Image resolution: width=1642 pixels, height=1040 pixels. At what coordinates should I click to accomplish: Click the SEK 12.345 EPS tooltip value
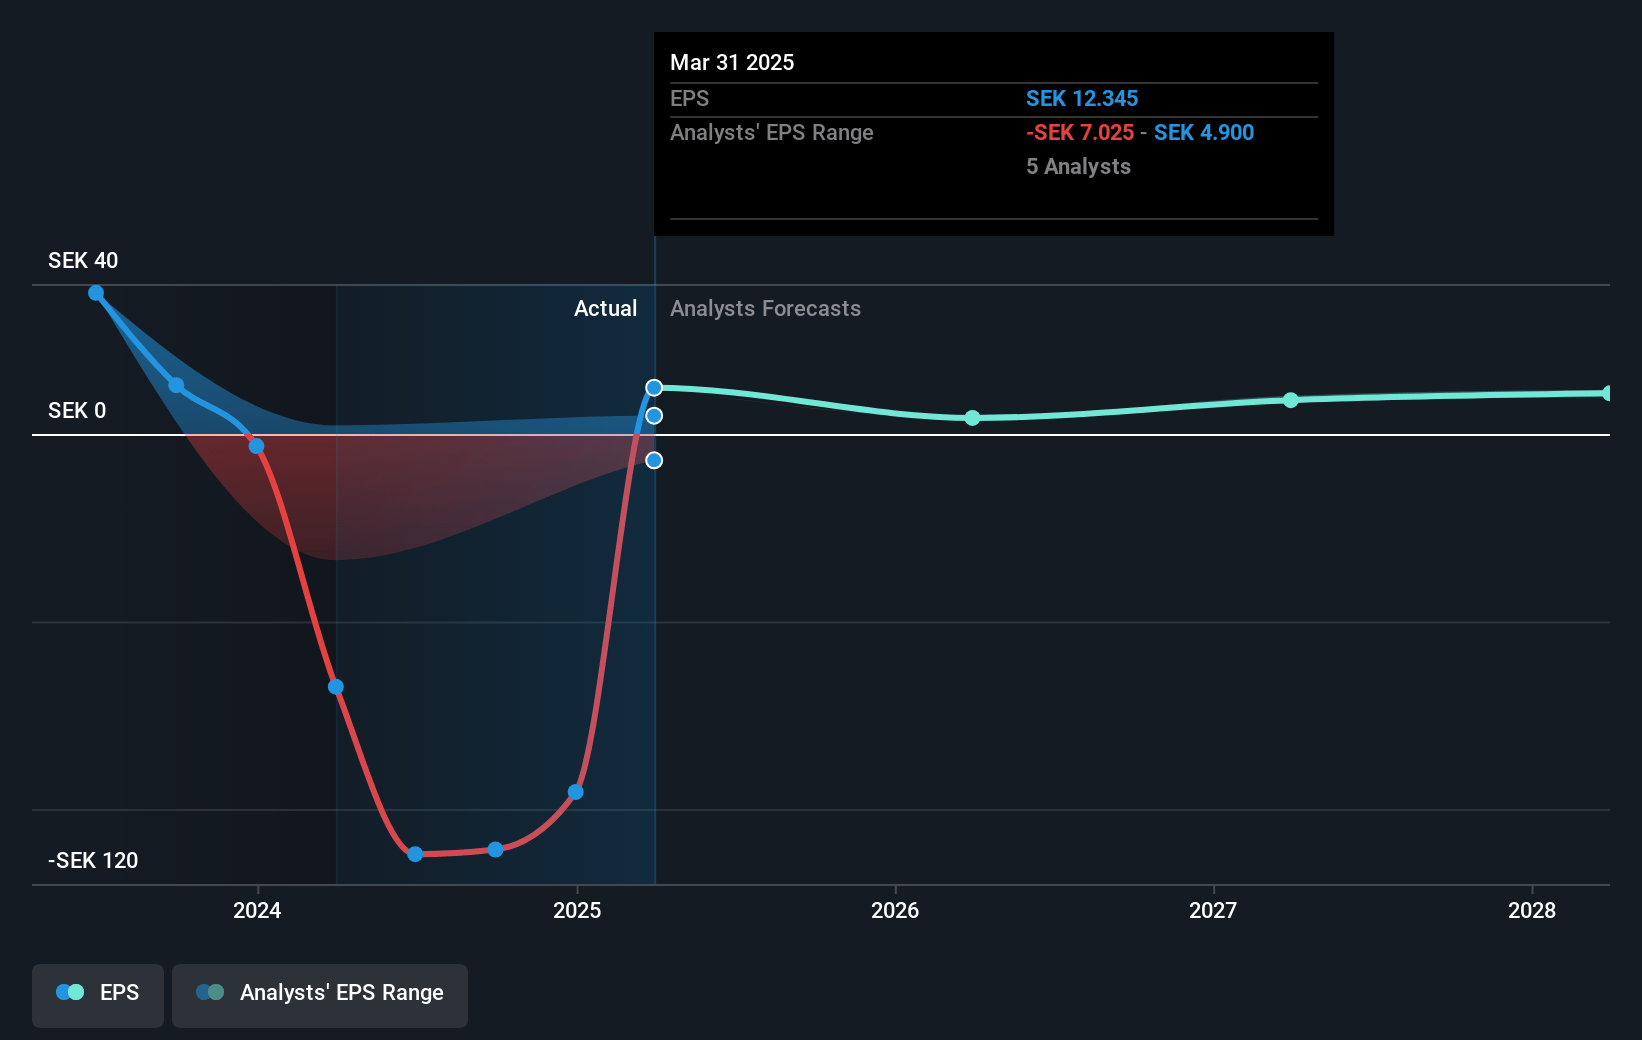pyautogui.click(x=1082, y=98)
